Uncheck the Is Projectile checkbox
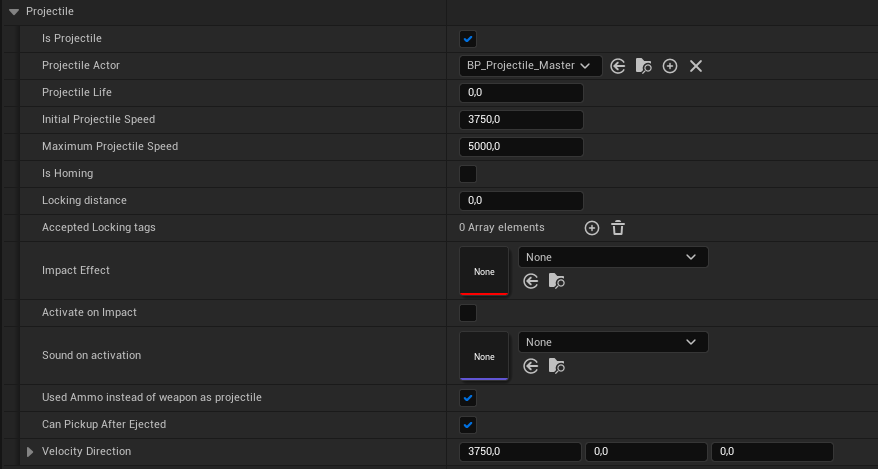This screenshot has width=878, height=469. [x=468, y=39]
